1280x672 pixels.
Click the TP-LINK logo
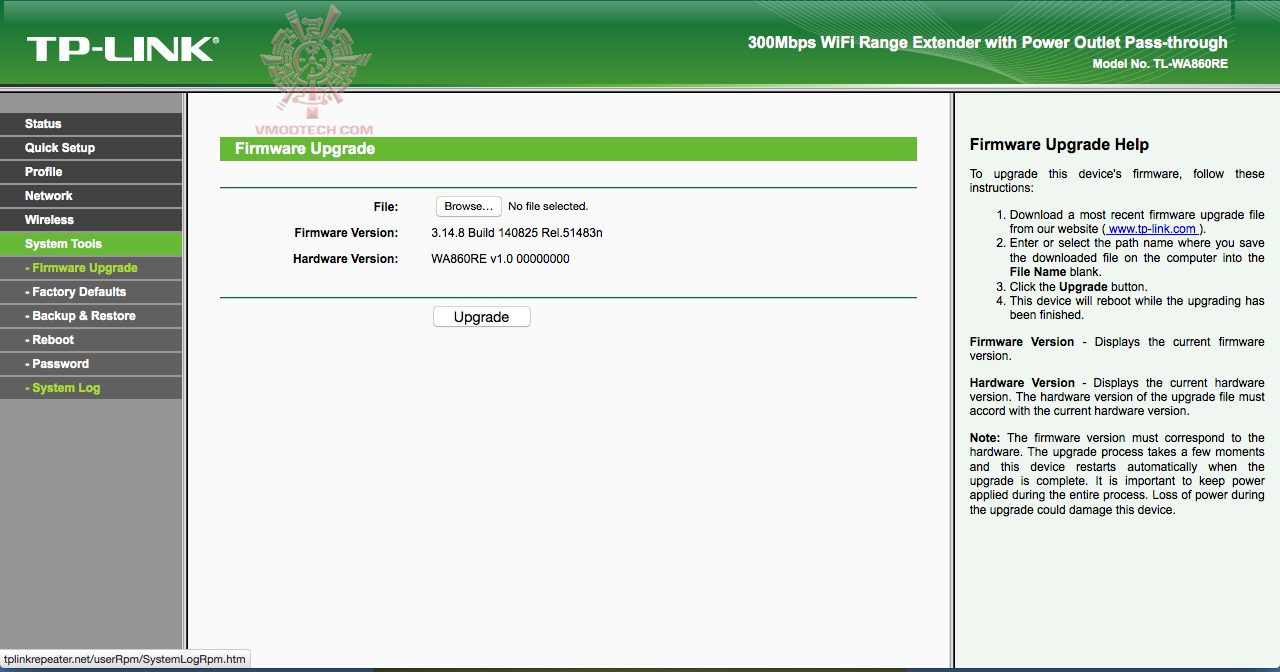(x=122, y=50)
